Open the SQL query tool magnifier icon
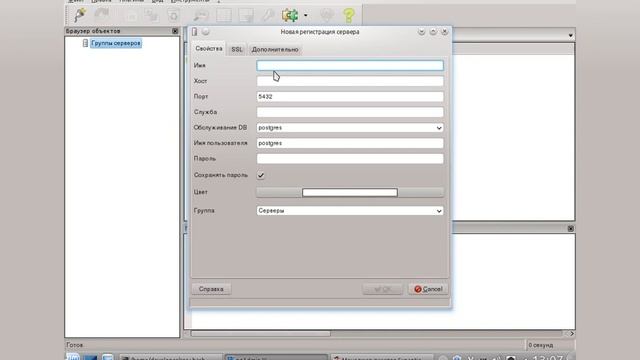The width and height of the screenshot is (640, 360). click(x=201, y=16)
